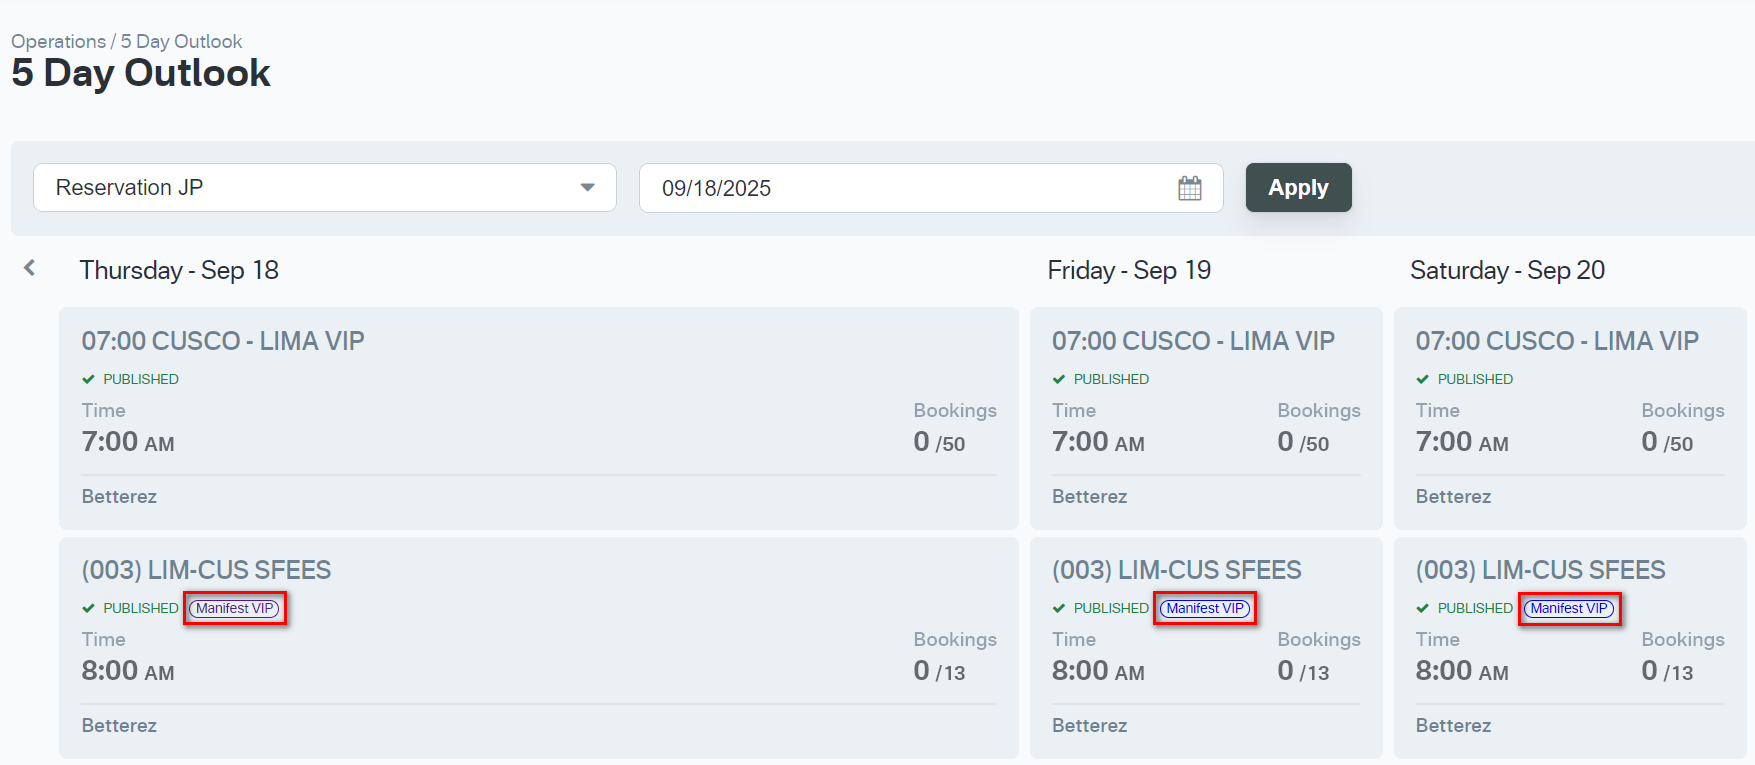The image size is (1755, 765).
Task: Click the dropdown arrow beside Reservation JP
Action: tap(588, 188)
